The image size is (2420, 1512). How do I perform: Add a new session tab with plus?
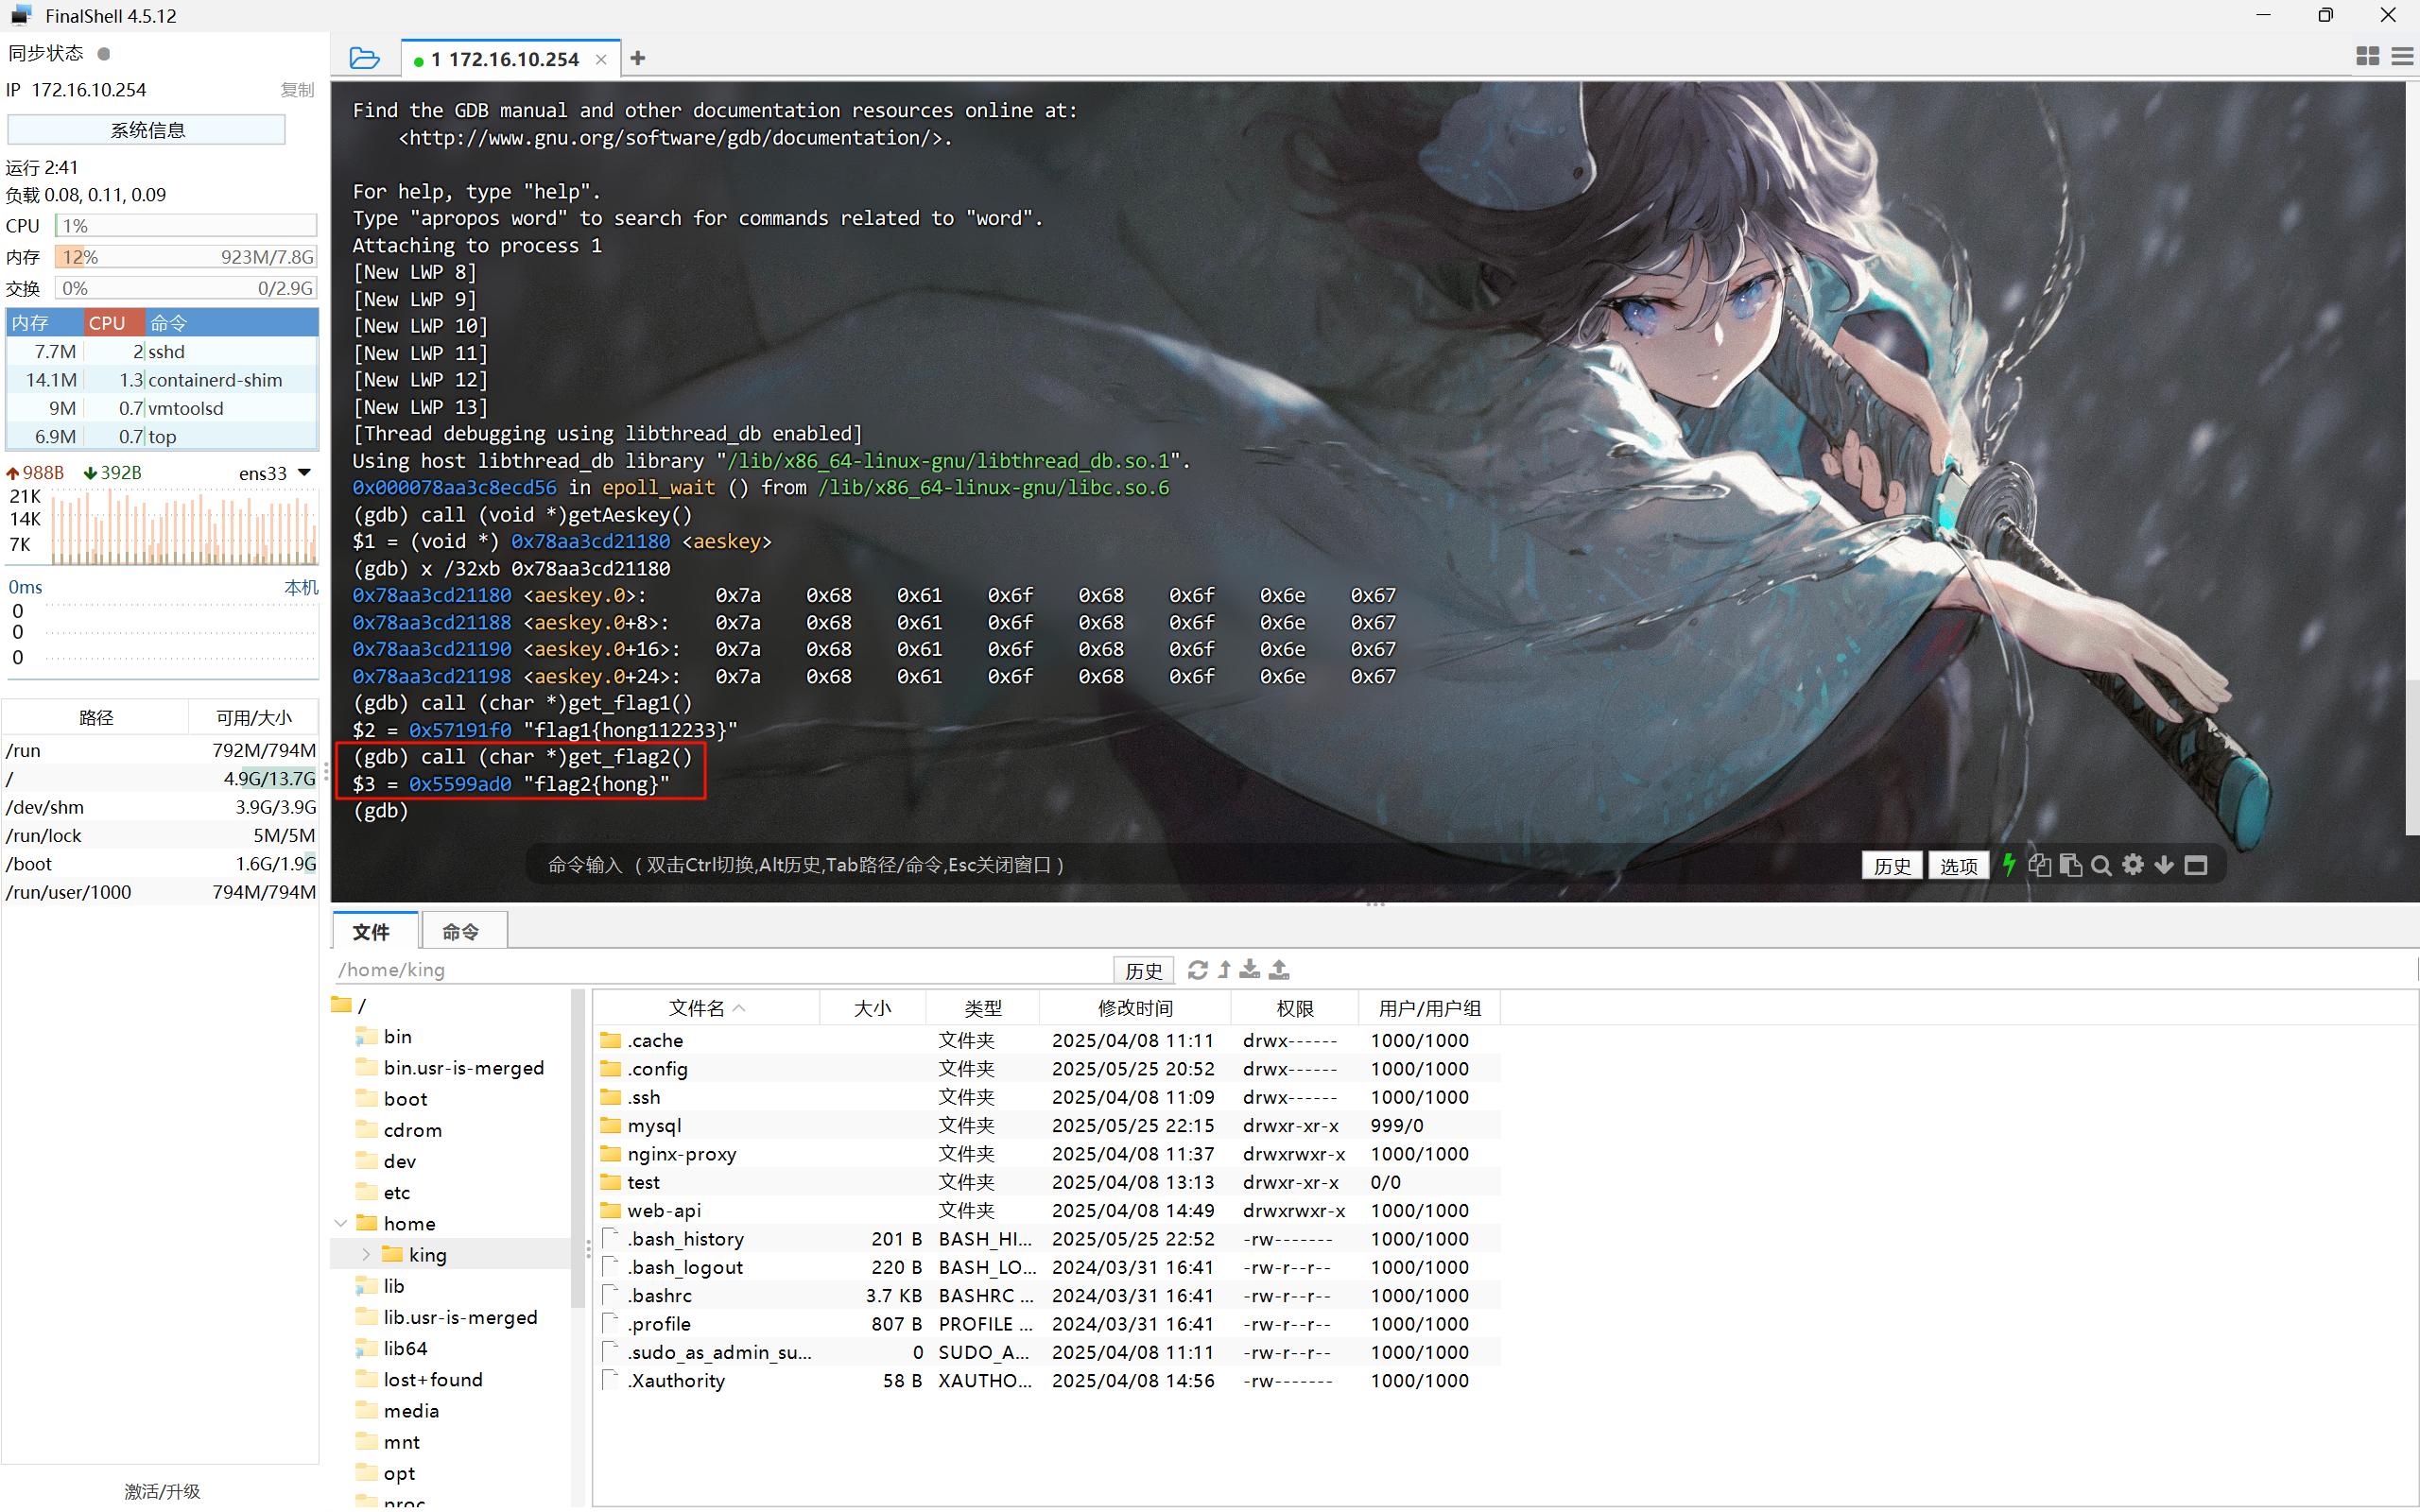pos(638,59)
